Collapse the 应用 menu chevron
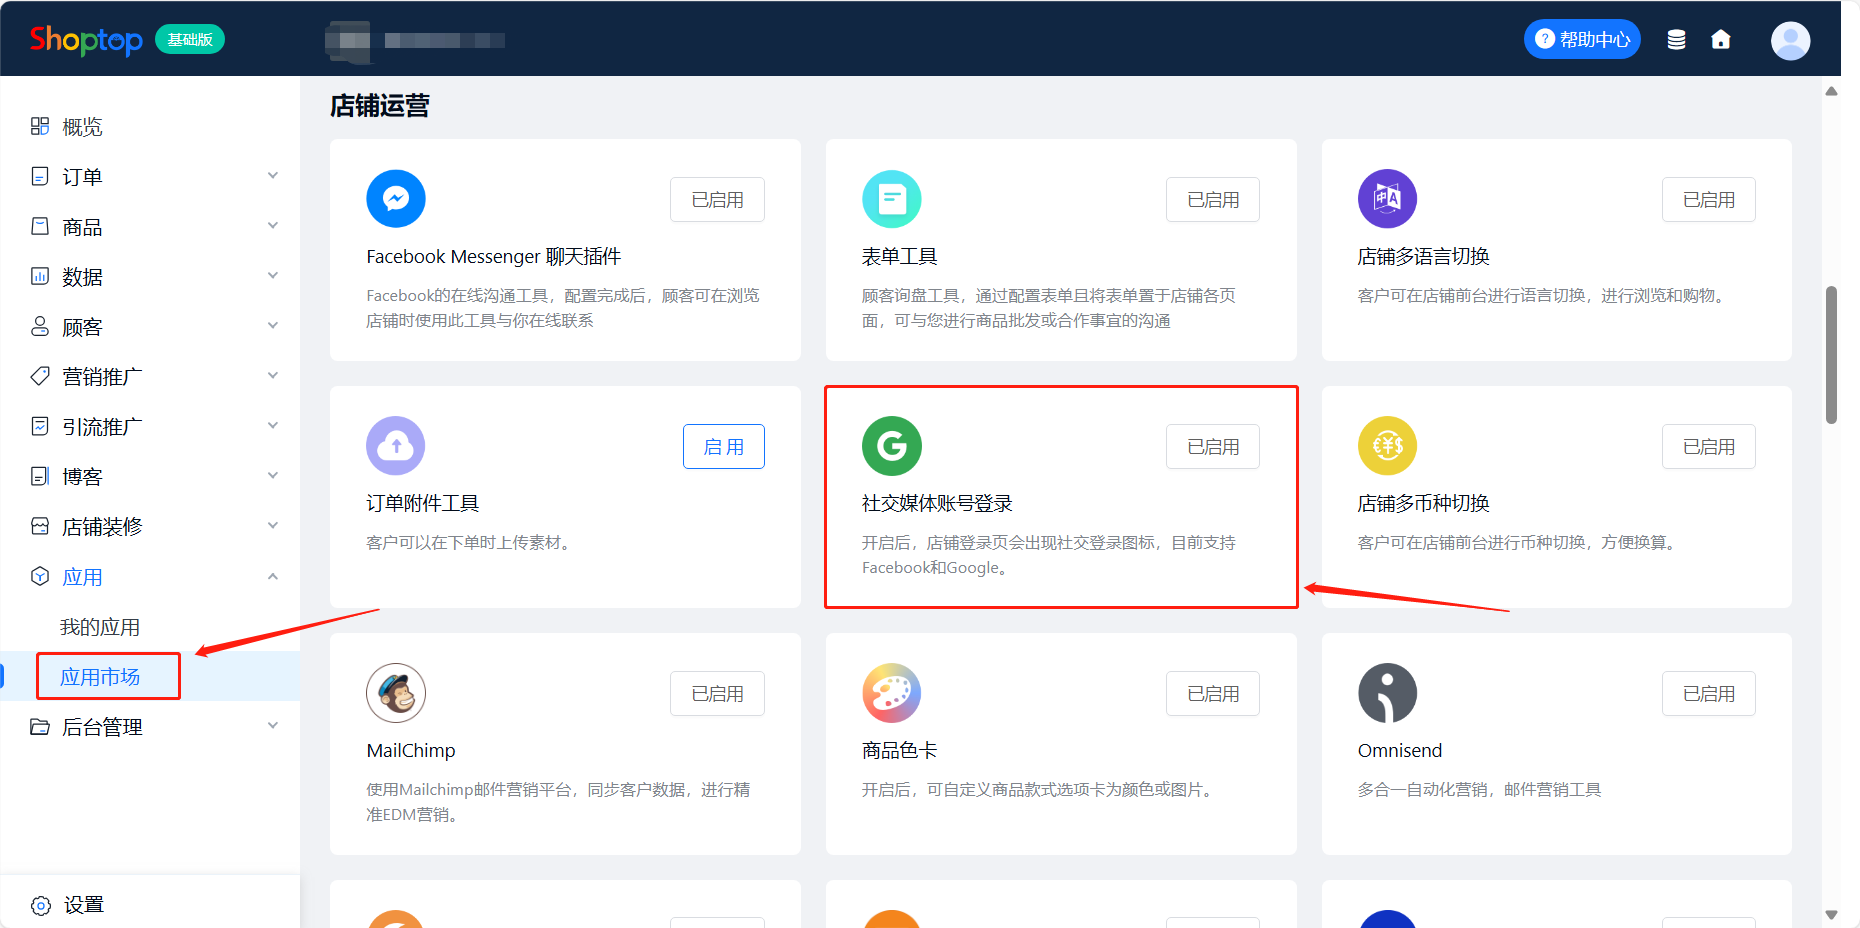Screen dimensions: 1860x928 [273, 576]
